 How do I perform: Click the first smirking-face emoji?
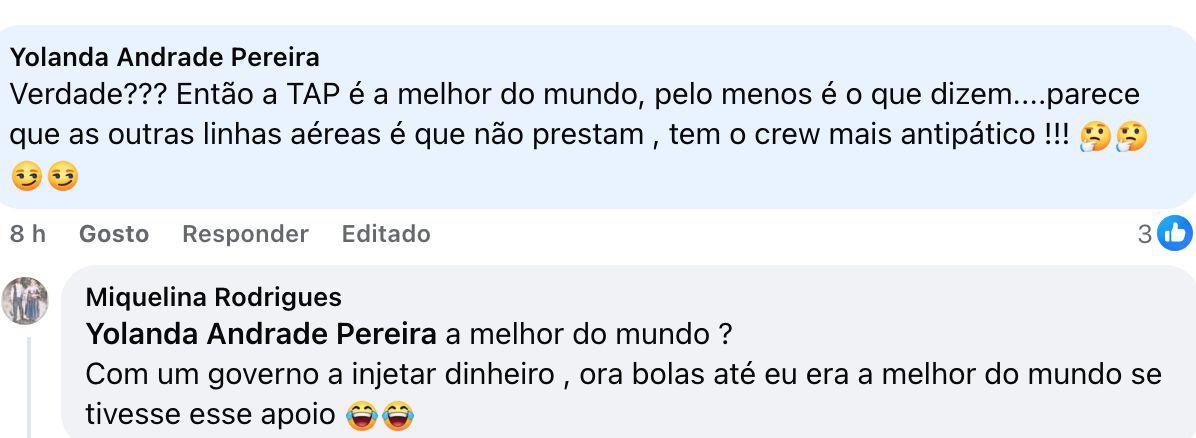(x=26, y=176)
